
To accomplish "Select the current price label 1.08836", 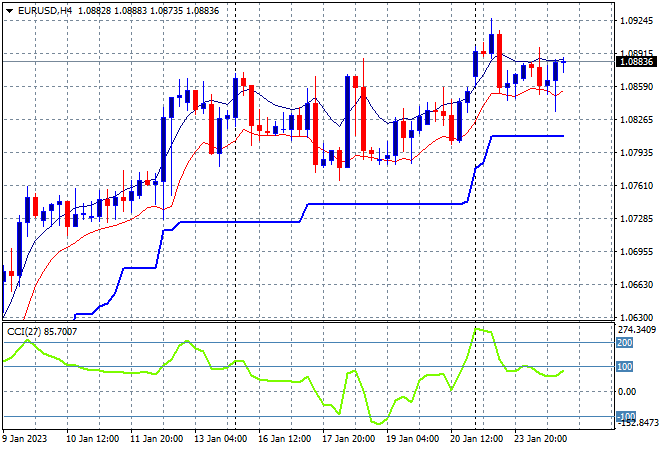I will pos(636,62).
